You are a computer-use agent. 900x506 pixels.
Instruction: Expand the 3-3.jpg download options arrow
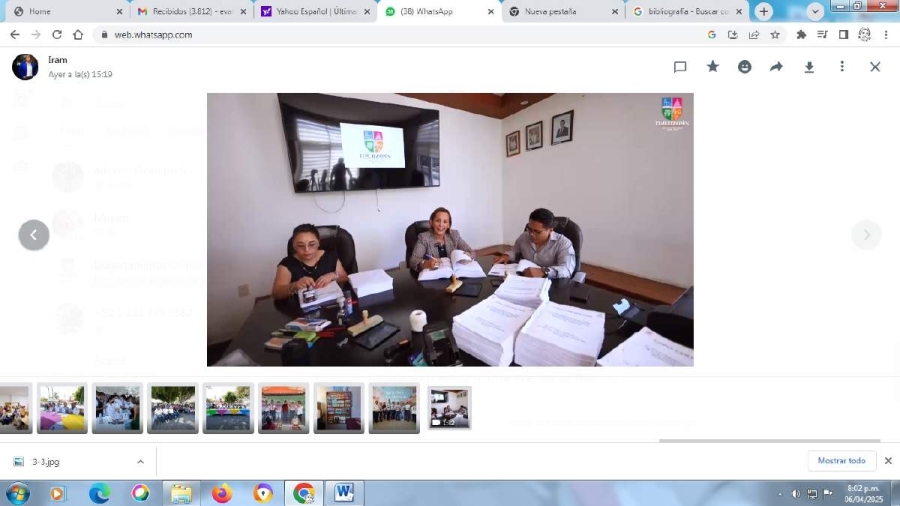(140, 461)
